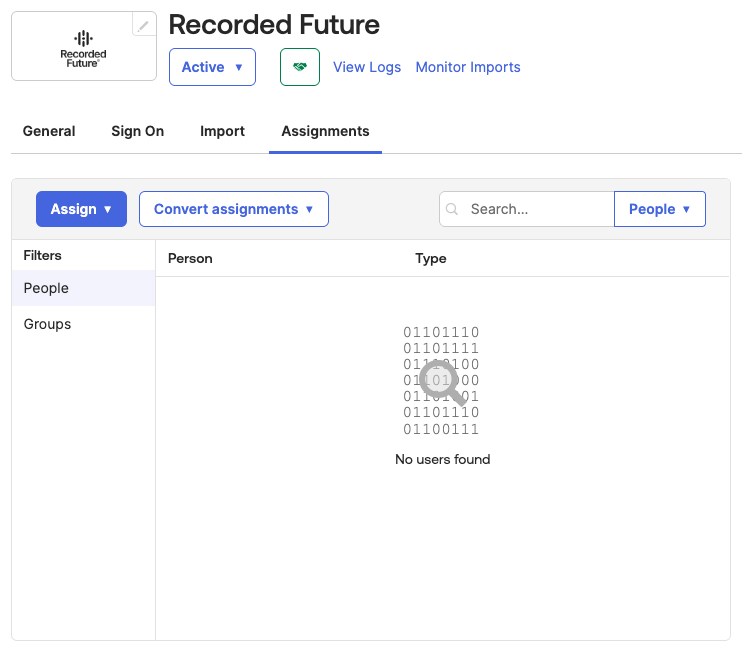Screen dimensions: 742x657
Task: Select the Groups filter in the sidebar
Action: [47, 324]
